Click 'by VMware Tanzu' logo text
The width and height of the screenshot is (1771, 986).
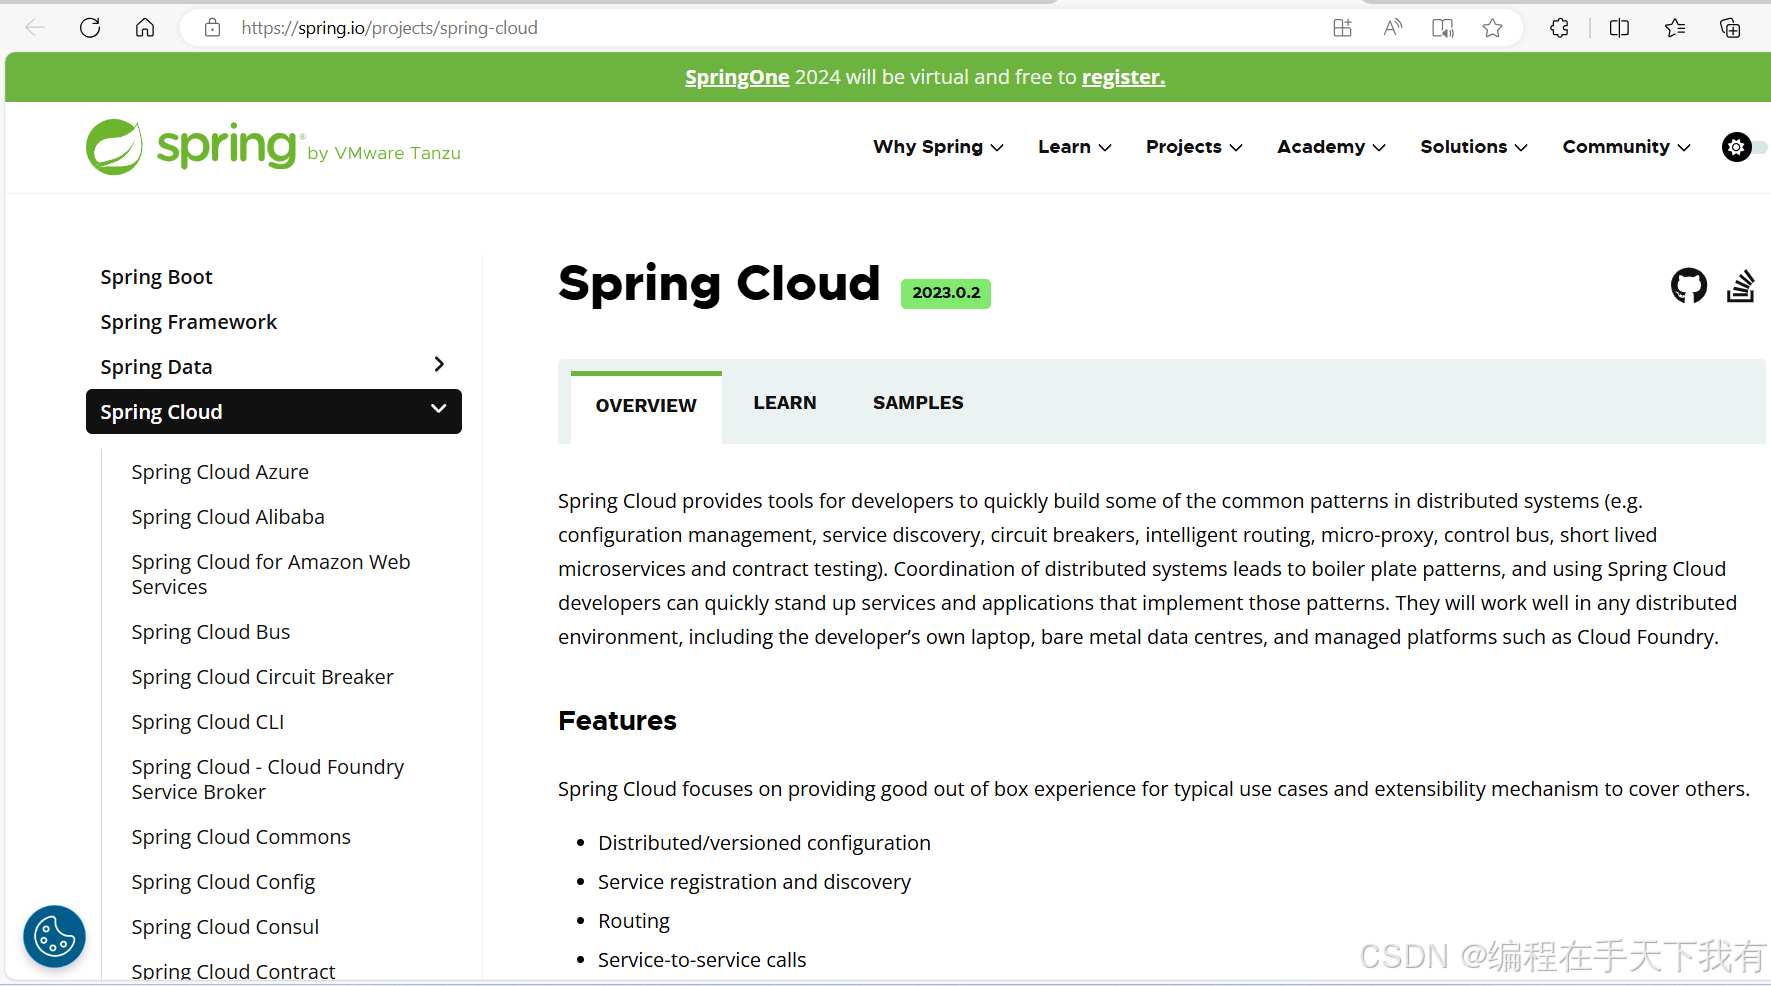[384, 153]
